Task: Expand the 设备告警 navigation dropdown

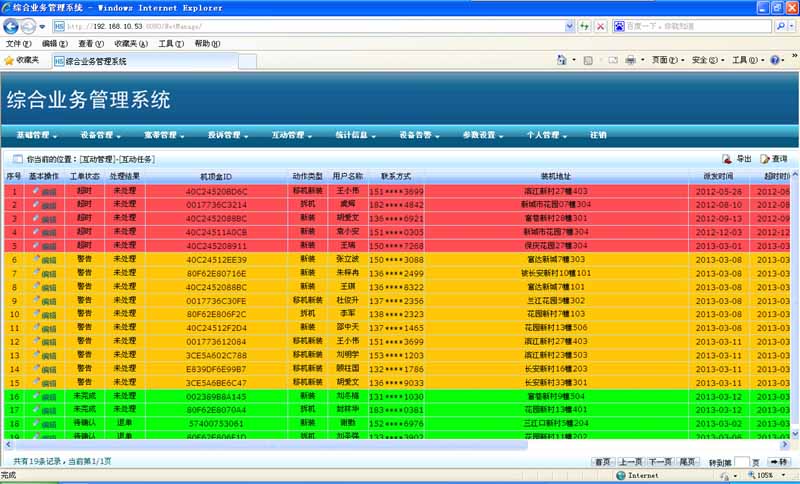Action: [421, 135]
